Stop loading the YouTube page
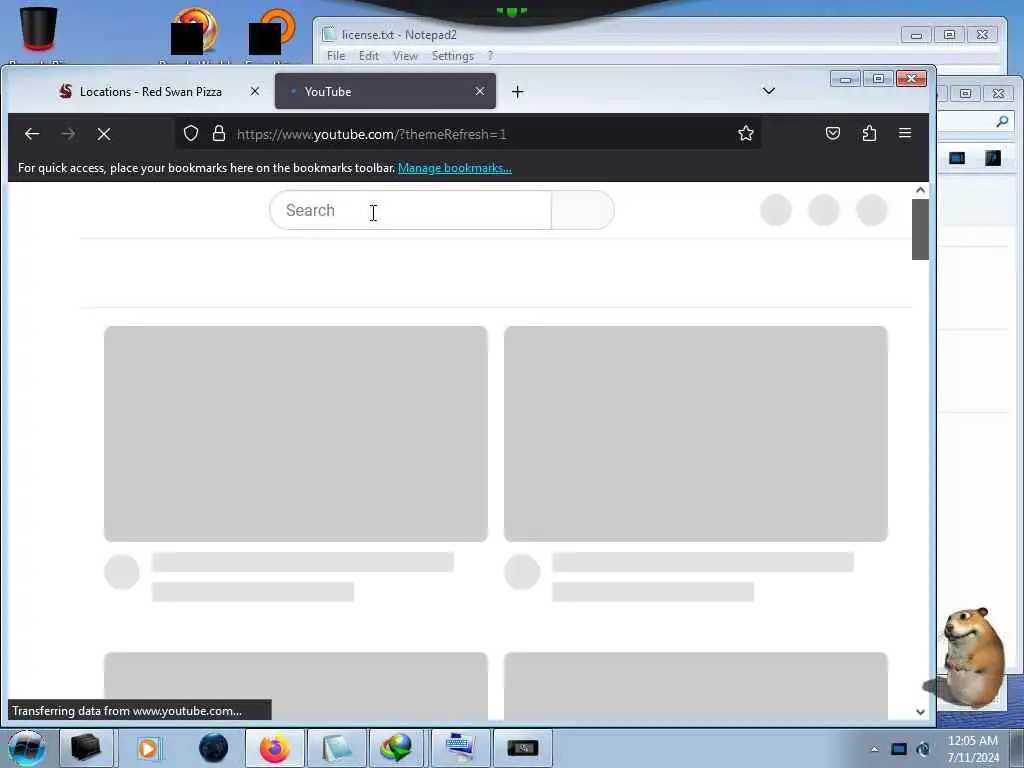 (x=104, y=134)
